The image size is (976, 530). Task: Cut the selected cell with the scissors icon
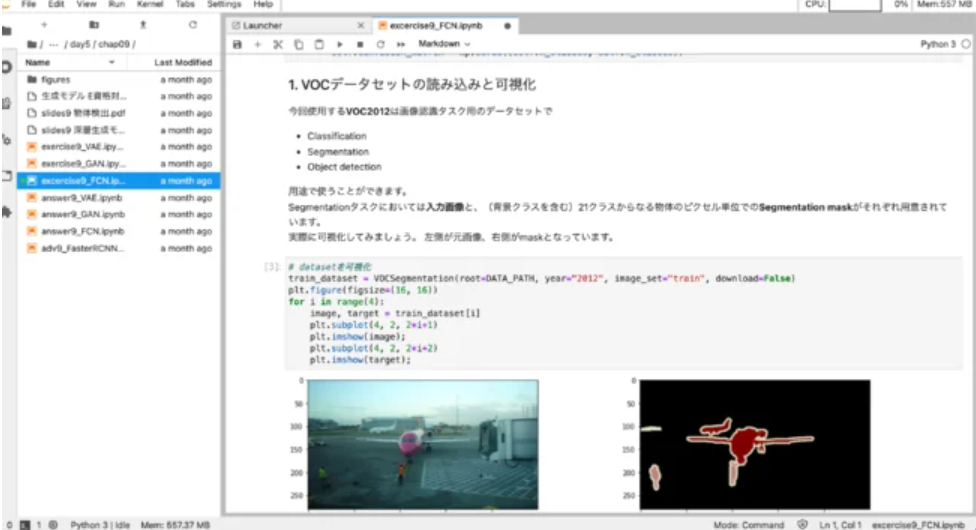[278, 44]
